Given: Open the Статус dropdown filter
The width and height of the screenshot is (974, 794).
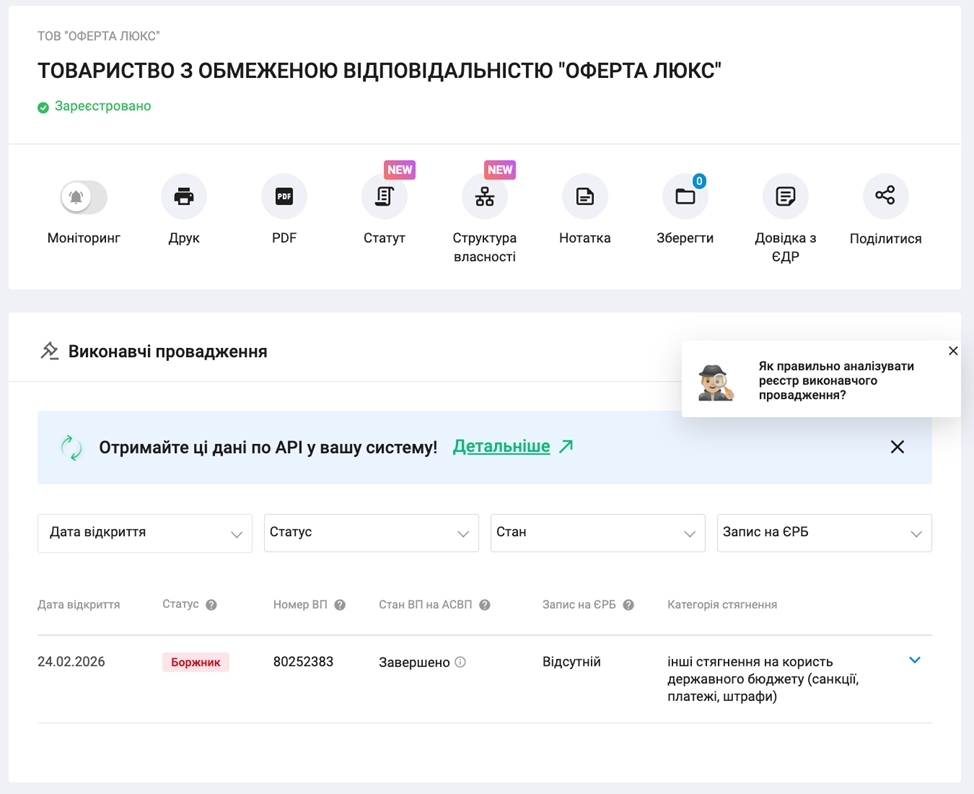Looking at the screenshot, I should coord(371,533).
